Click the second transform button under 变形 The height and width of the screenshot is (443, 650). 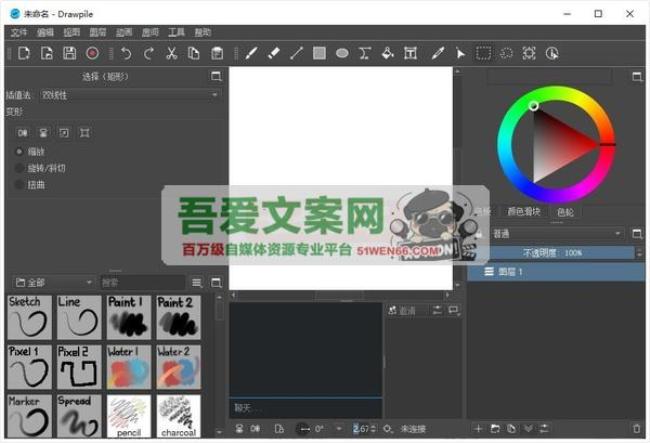coord(43,133)
